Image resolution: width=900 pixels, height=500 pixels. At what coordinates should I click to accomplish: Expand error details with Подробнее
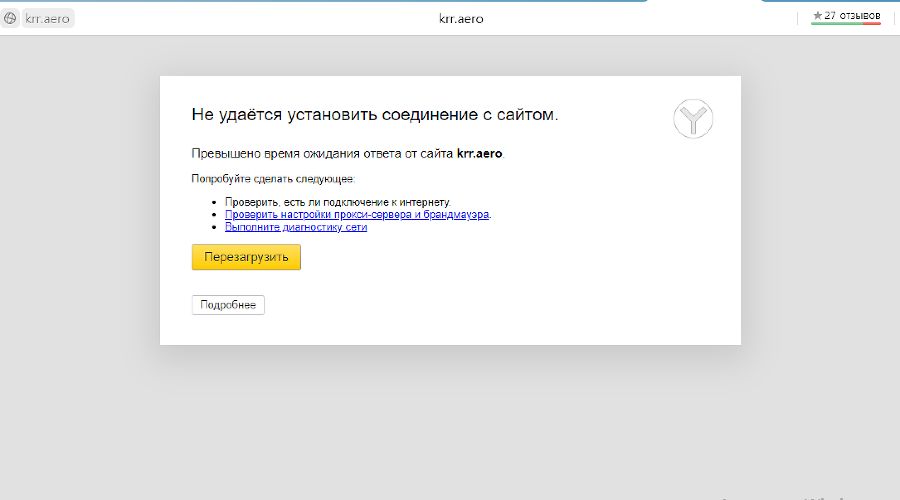(x=228, y=305)
